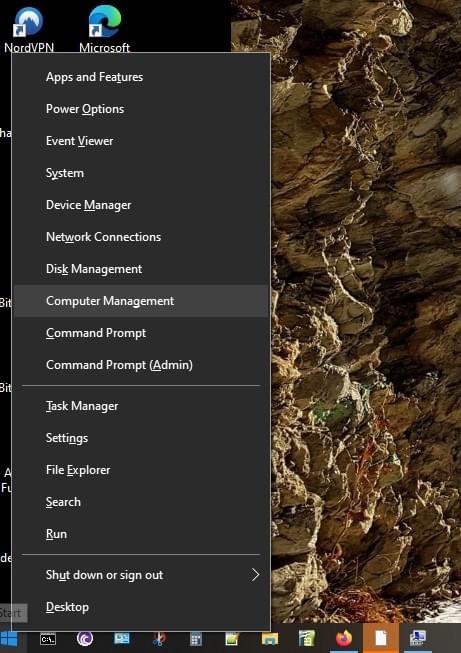Open Device Manager
This screenshot has width=461, height=653.
pos(141,205)
